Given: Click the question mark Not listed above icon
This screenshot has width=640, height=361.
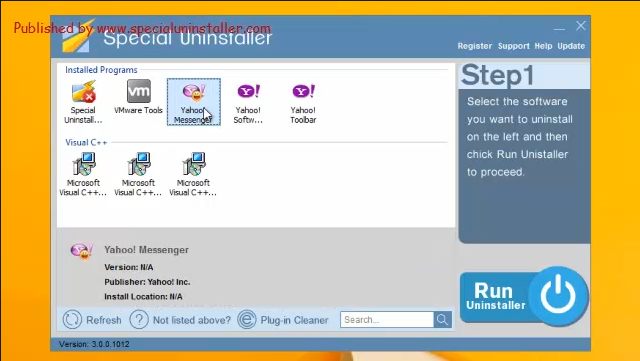Looking at the screenshot, I should click(x=139, y=320).
